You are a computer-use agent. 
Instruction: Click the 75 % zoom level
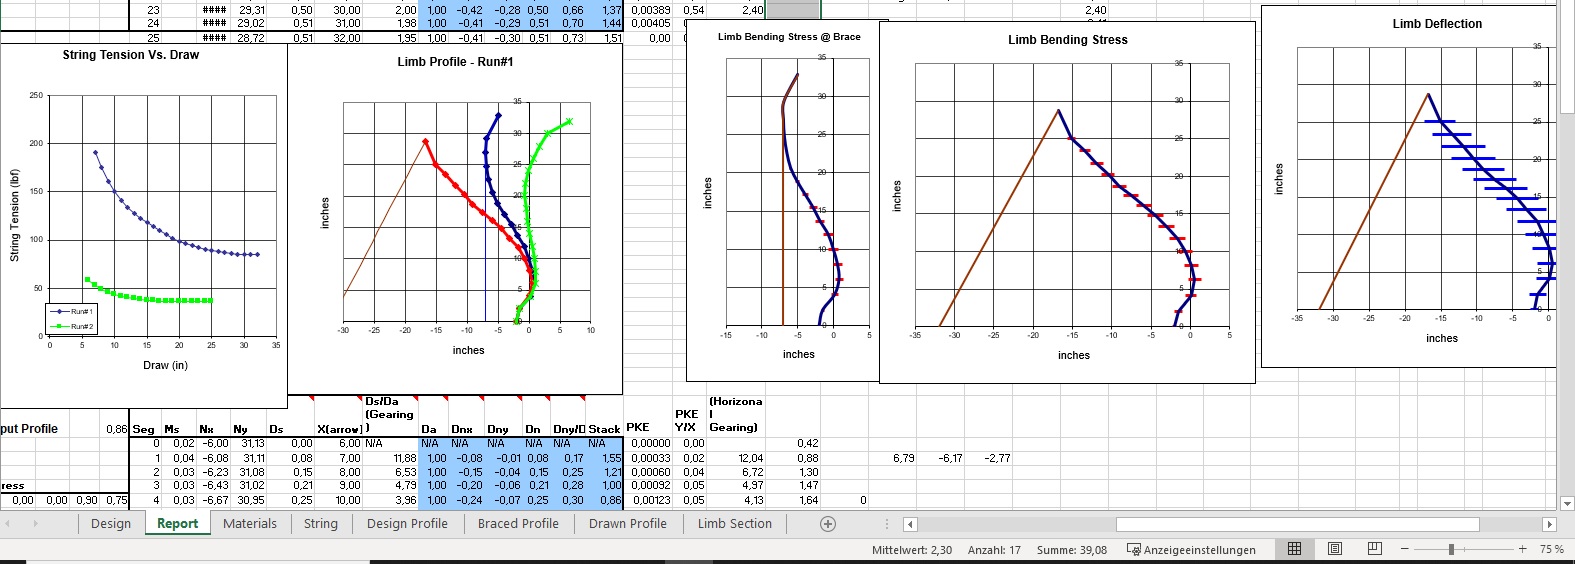point(1551,550)
